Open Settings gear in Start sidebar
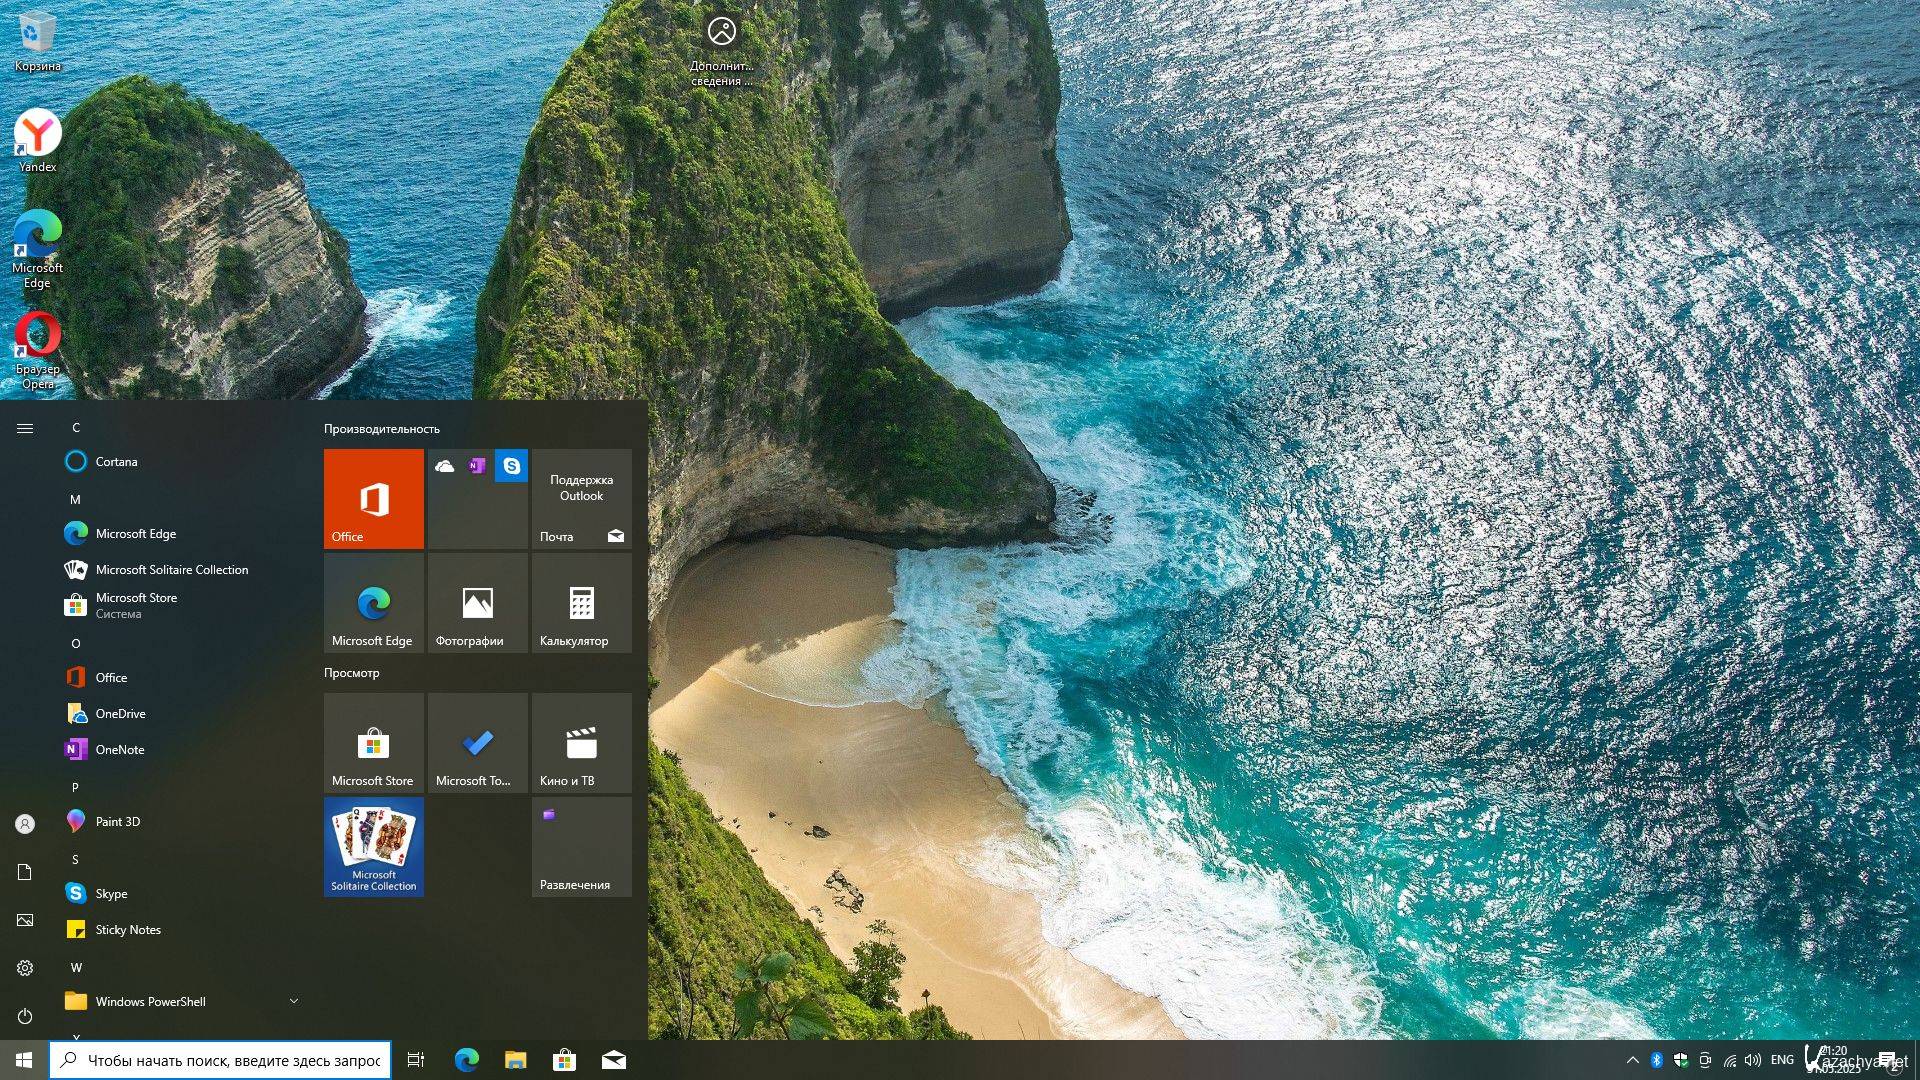Viewport: 1920px width, 1080px height. pos(25,968)
